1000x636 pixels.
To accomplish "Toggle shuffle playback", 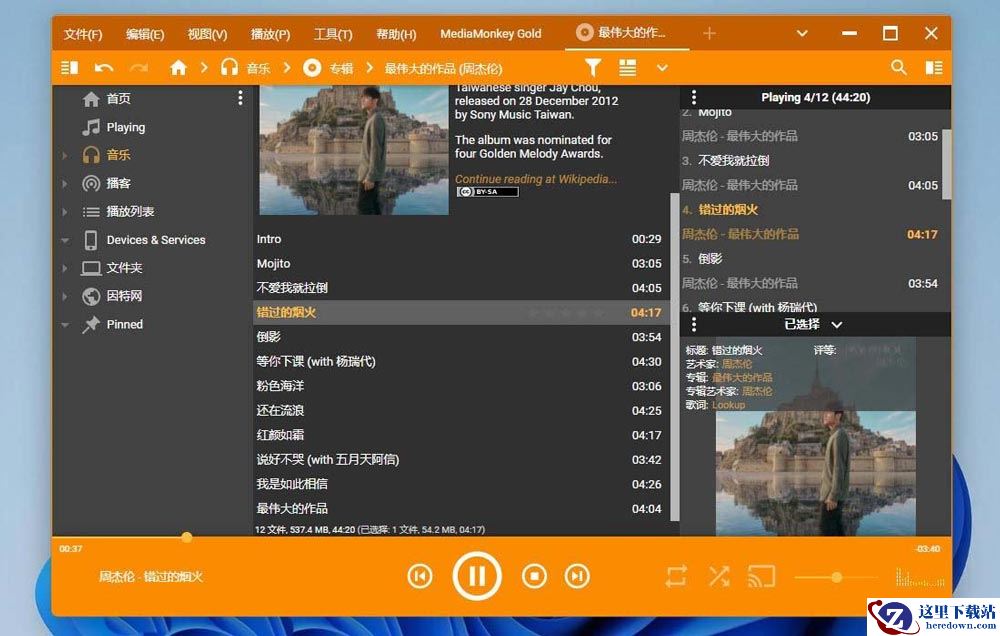I will pyautogui.click(x=719, y=576).
